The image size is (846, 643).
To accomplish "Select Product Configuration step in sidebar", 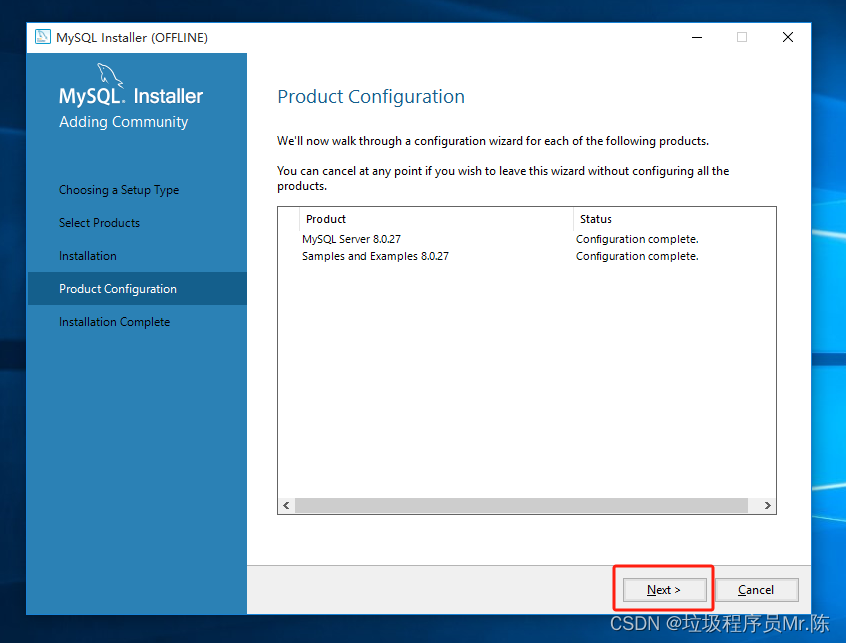I will pyautogui.click(x=137, y=289).
